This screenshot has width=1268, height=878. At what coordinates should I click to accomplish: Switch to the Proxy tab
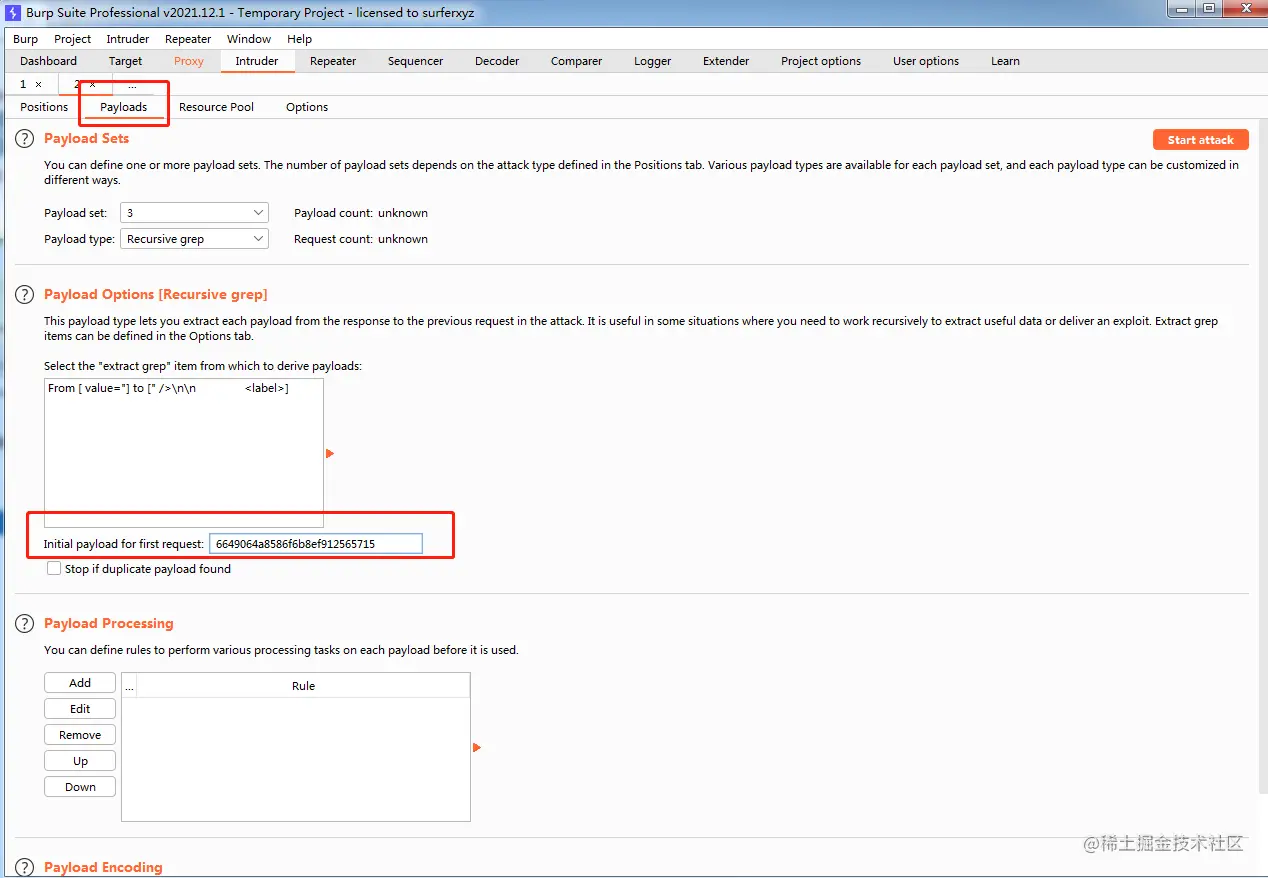189,61
